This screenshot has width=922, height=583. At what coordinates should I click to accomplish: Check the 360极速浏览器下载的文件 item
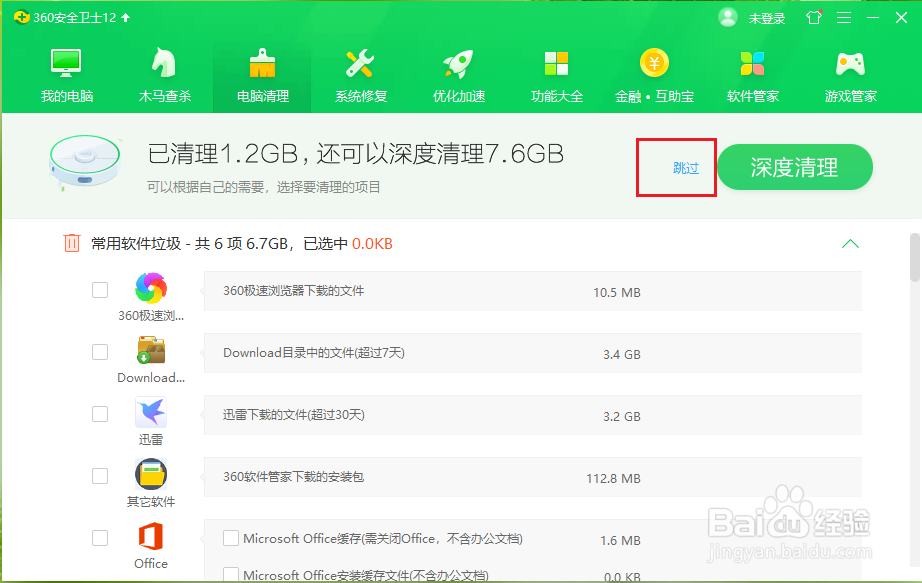100,289
